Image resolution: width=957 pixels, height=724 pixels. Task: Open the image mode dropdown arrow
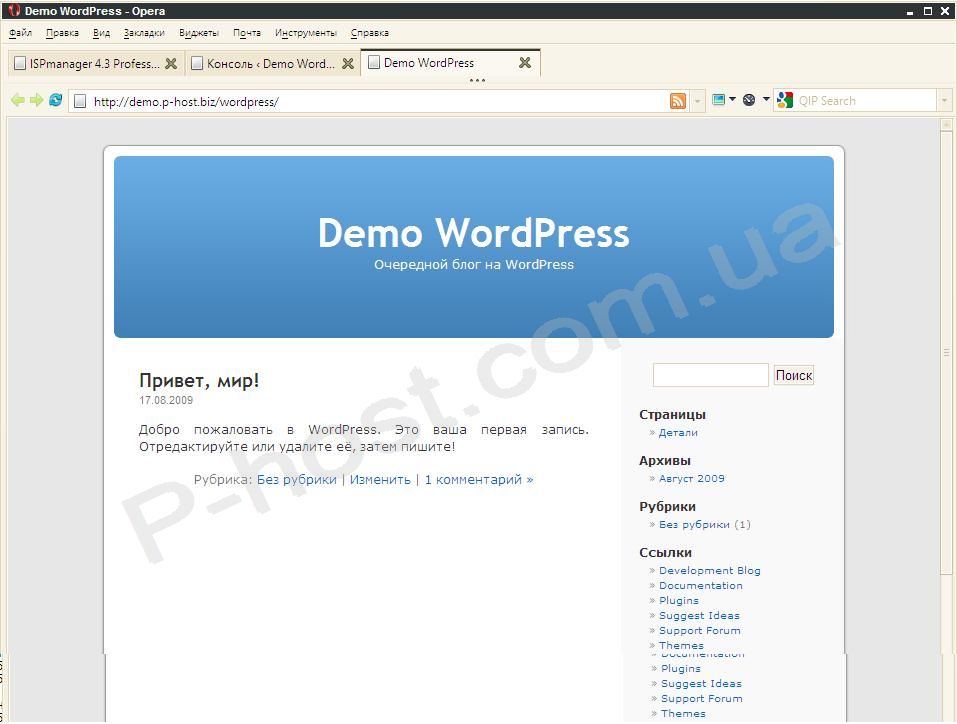[x=732, y=99]
